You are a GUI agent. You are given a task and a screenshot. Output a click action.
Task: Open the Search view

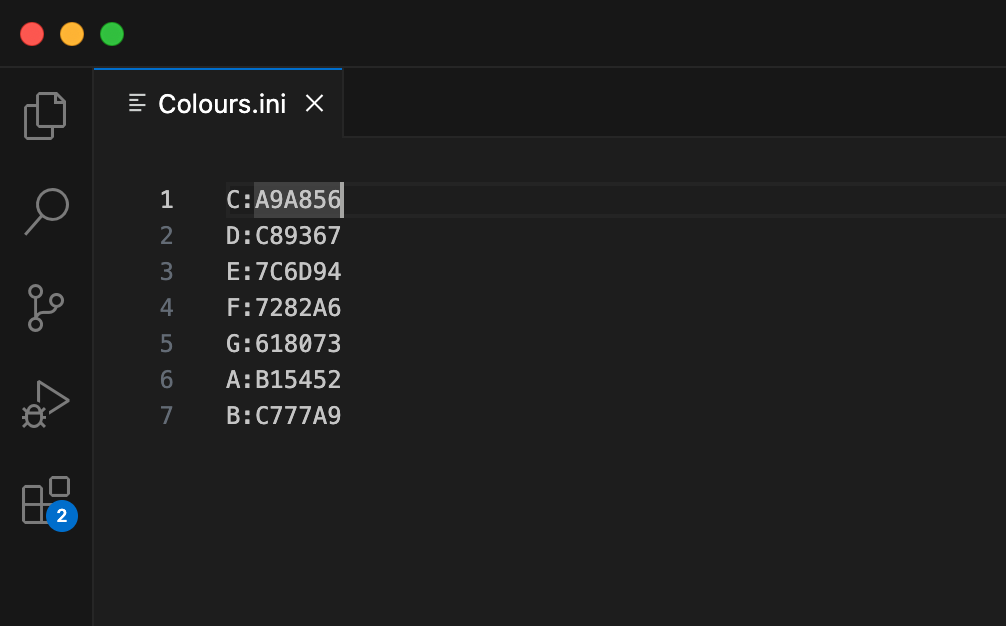(45, 212)
